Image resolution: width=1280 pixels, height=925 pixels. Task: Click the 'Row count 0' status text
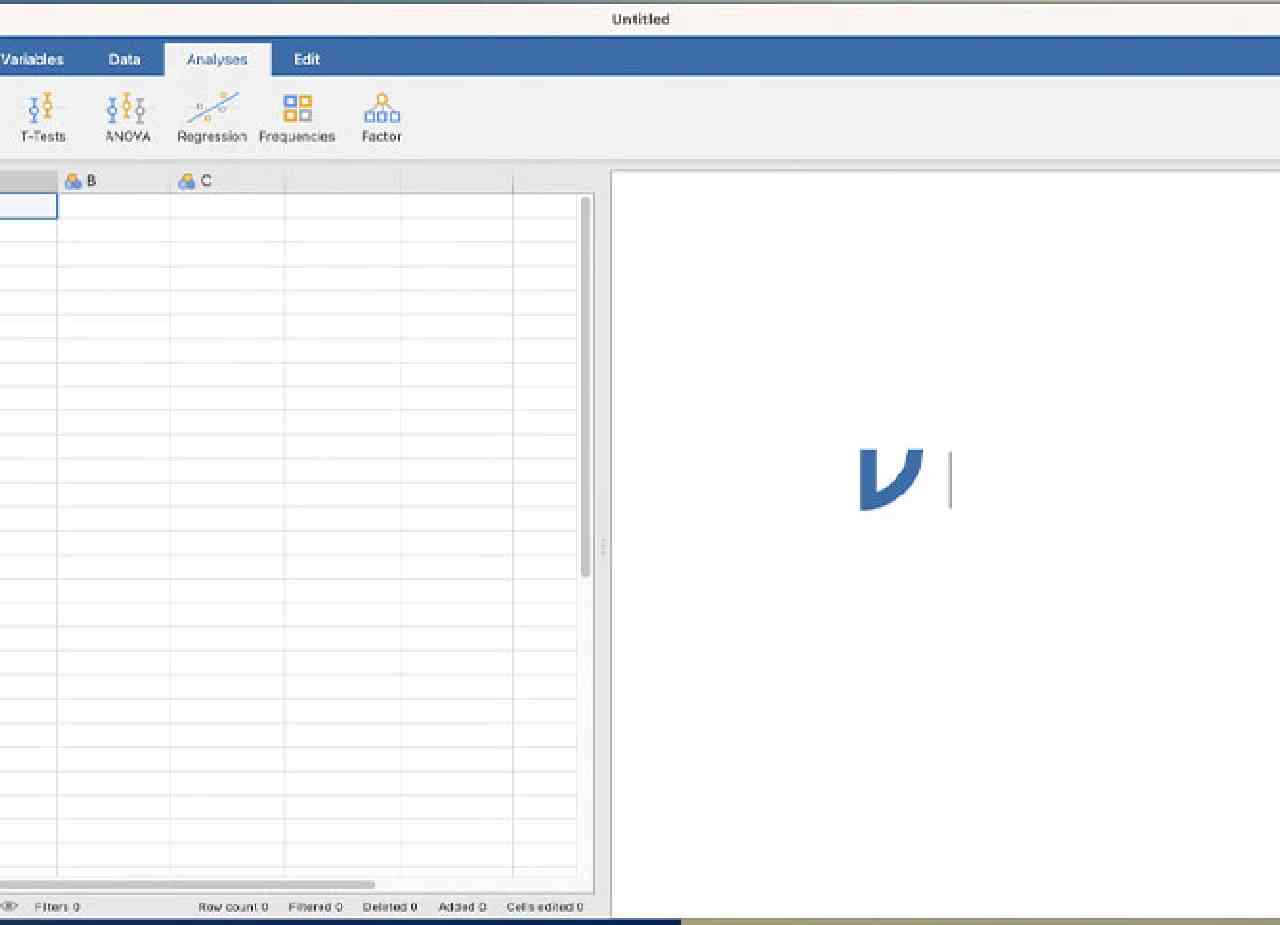pyautogui.click(x=233, y=907)
